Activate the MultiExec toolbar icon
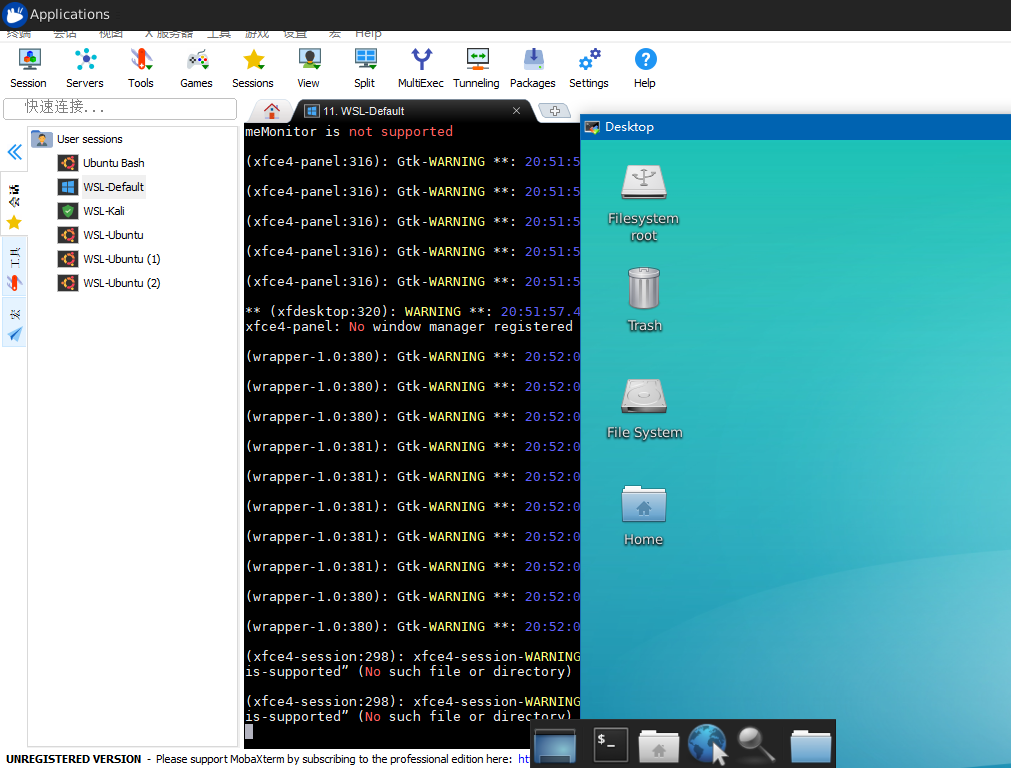1011x768 pixels. tap(421, 68)
